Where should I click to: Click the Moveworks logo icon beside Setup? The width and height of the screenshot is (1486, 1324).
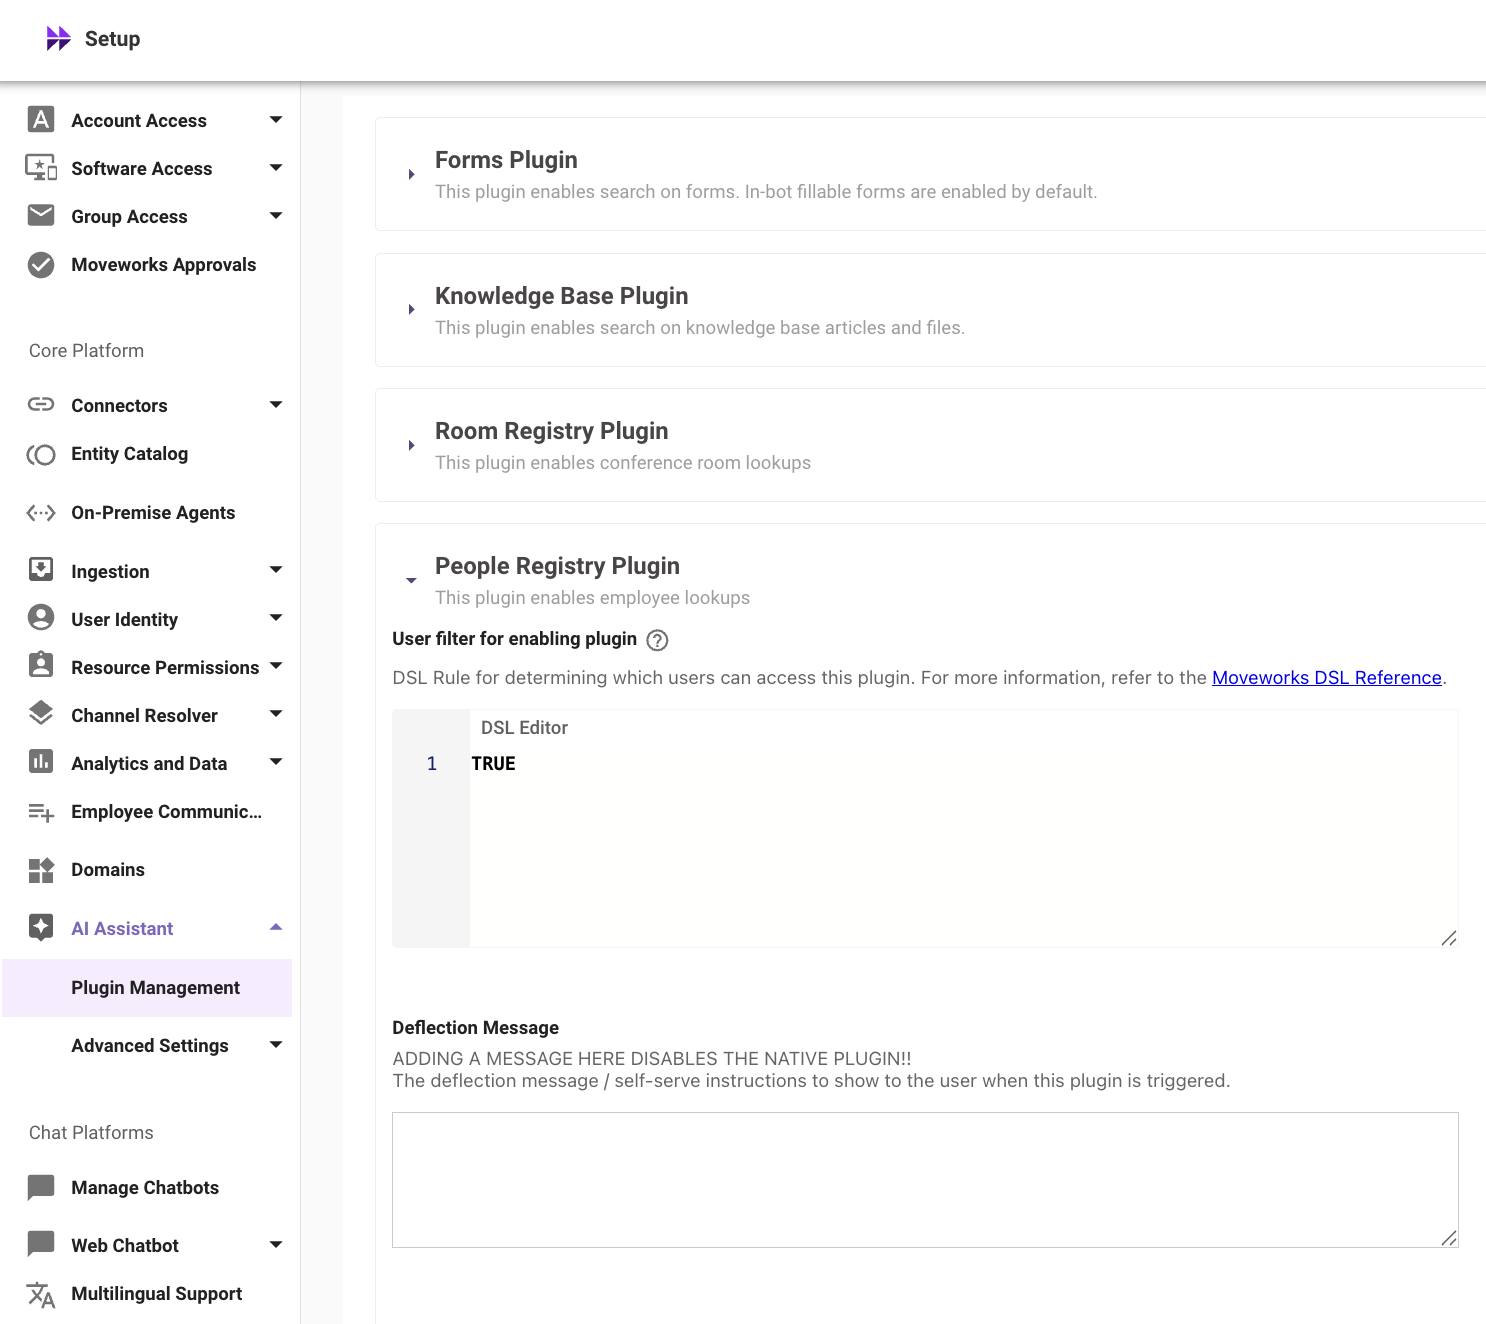point(58,39)
